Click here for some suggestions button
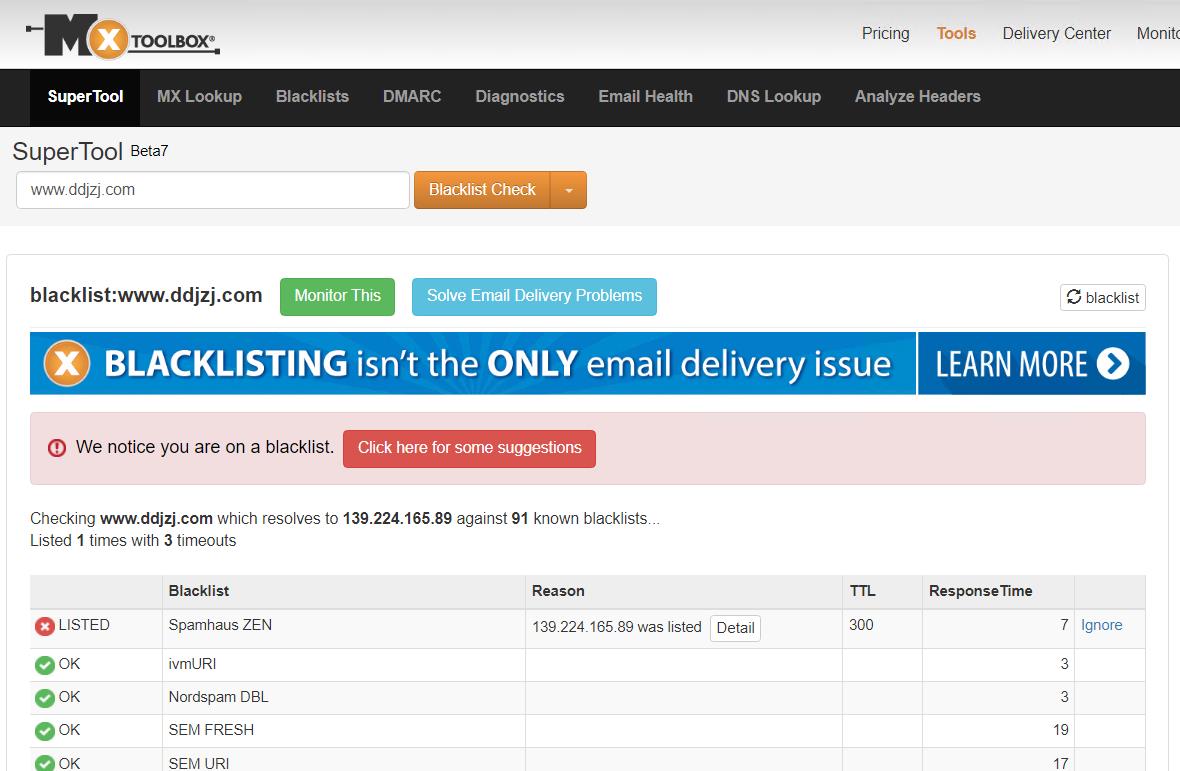1180x771 pixels. click(470, 448)
